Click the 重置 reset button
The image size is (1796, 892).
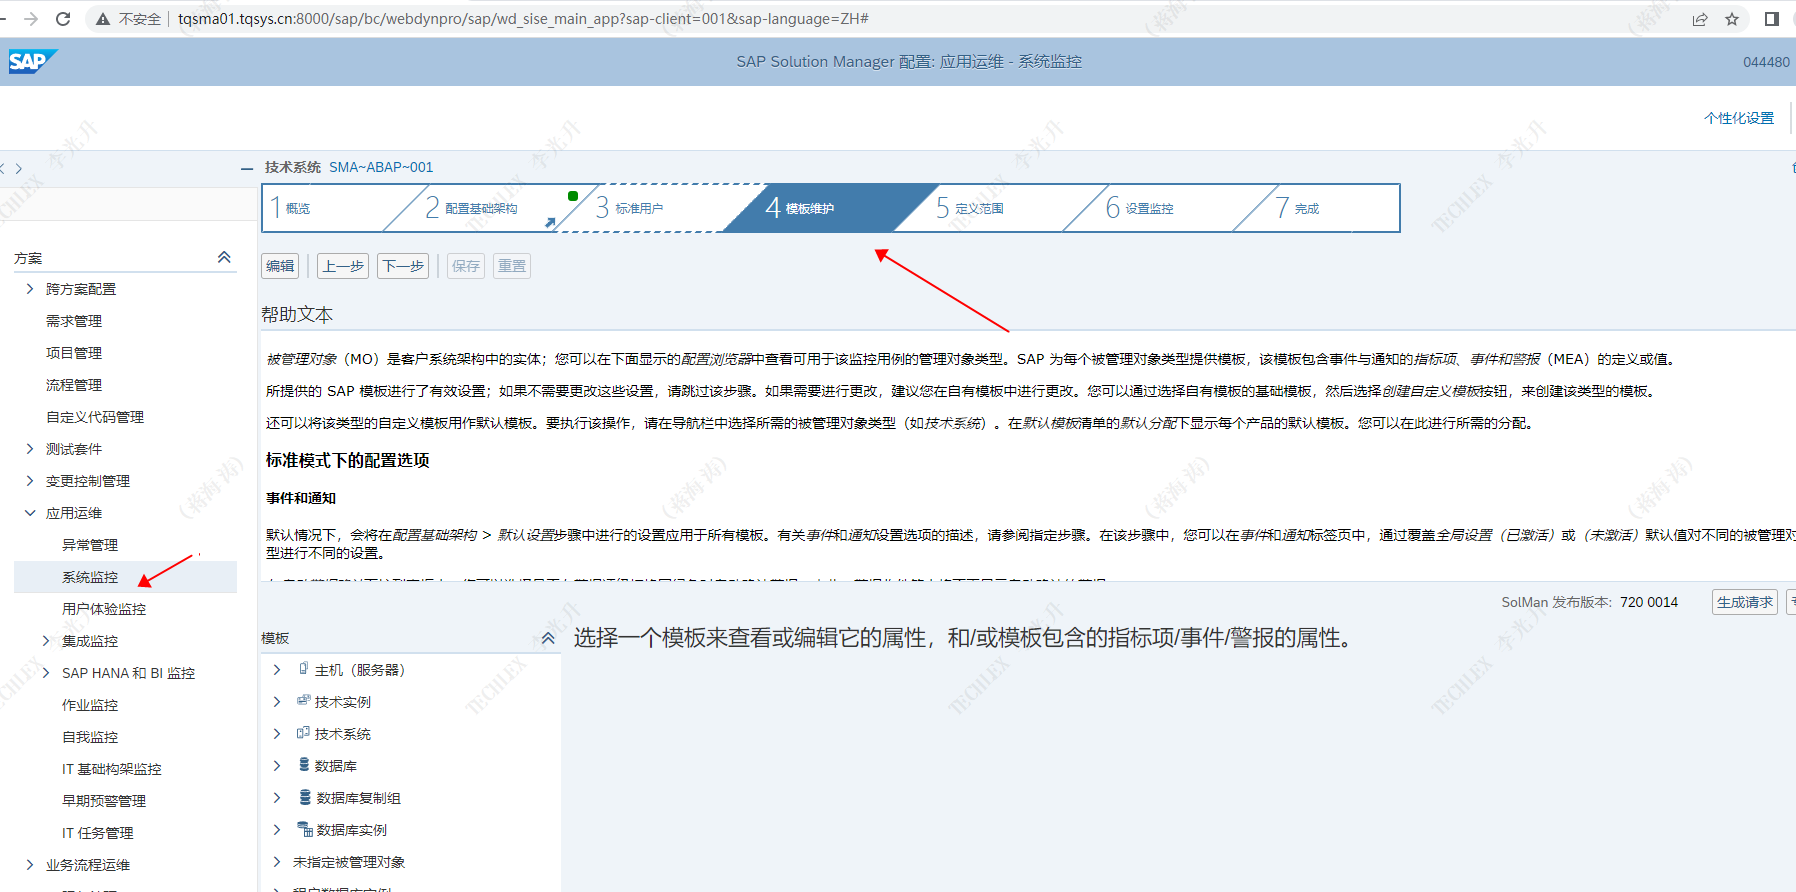click(x=512, y=266)
